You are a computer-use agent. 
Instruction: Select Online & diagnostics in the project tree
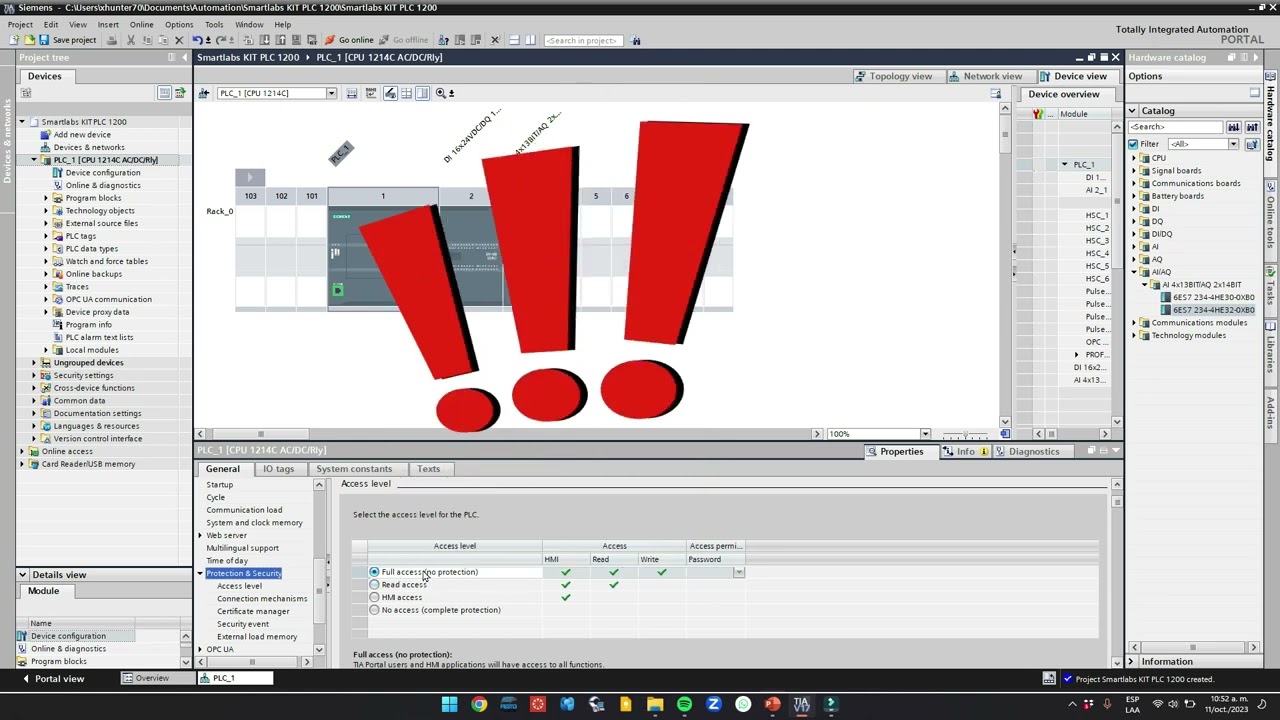click(103, 185)
